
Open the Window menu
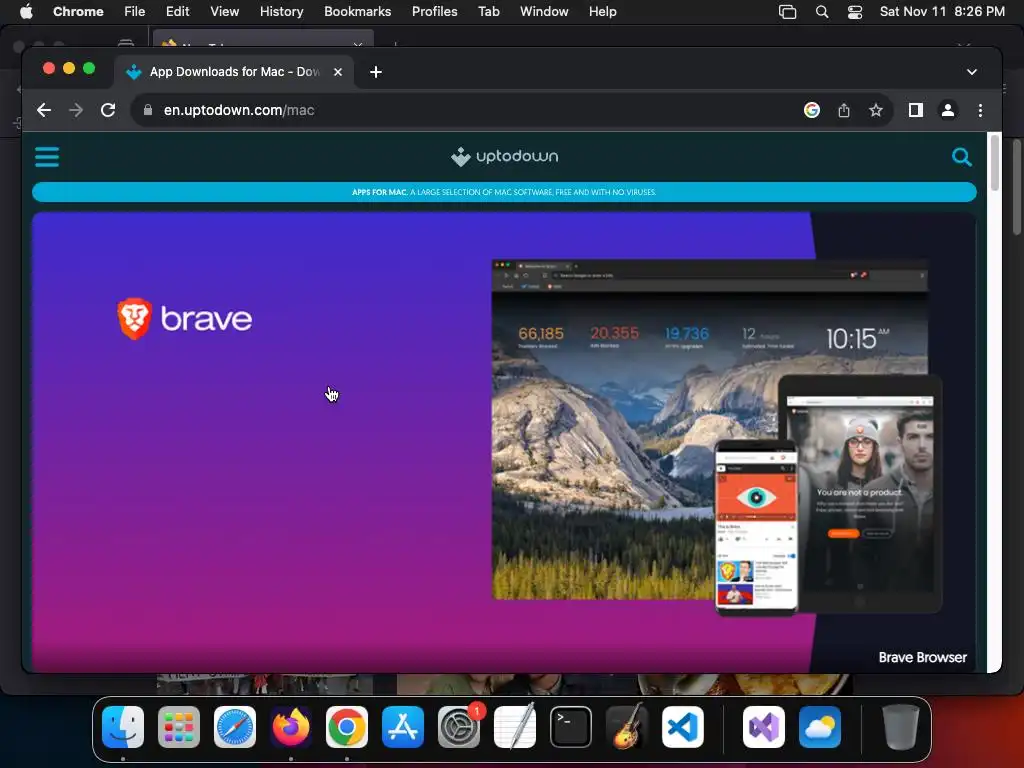544,12
